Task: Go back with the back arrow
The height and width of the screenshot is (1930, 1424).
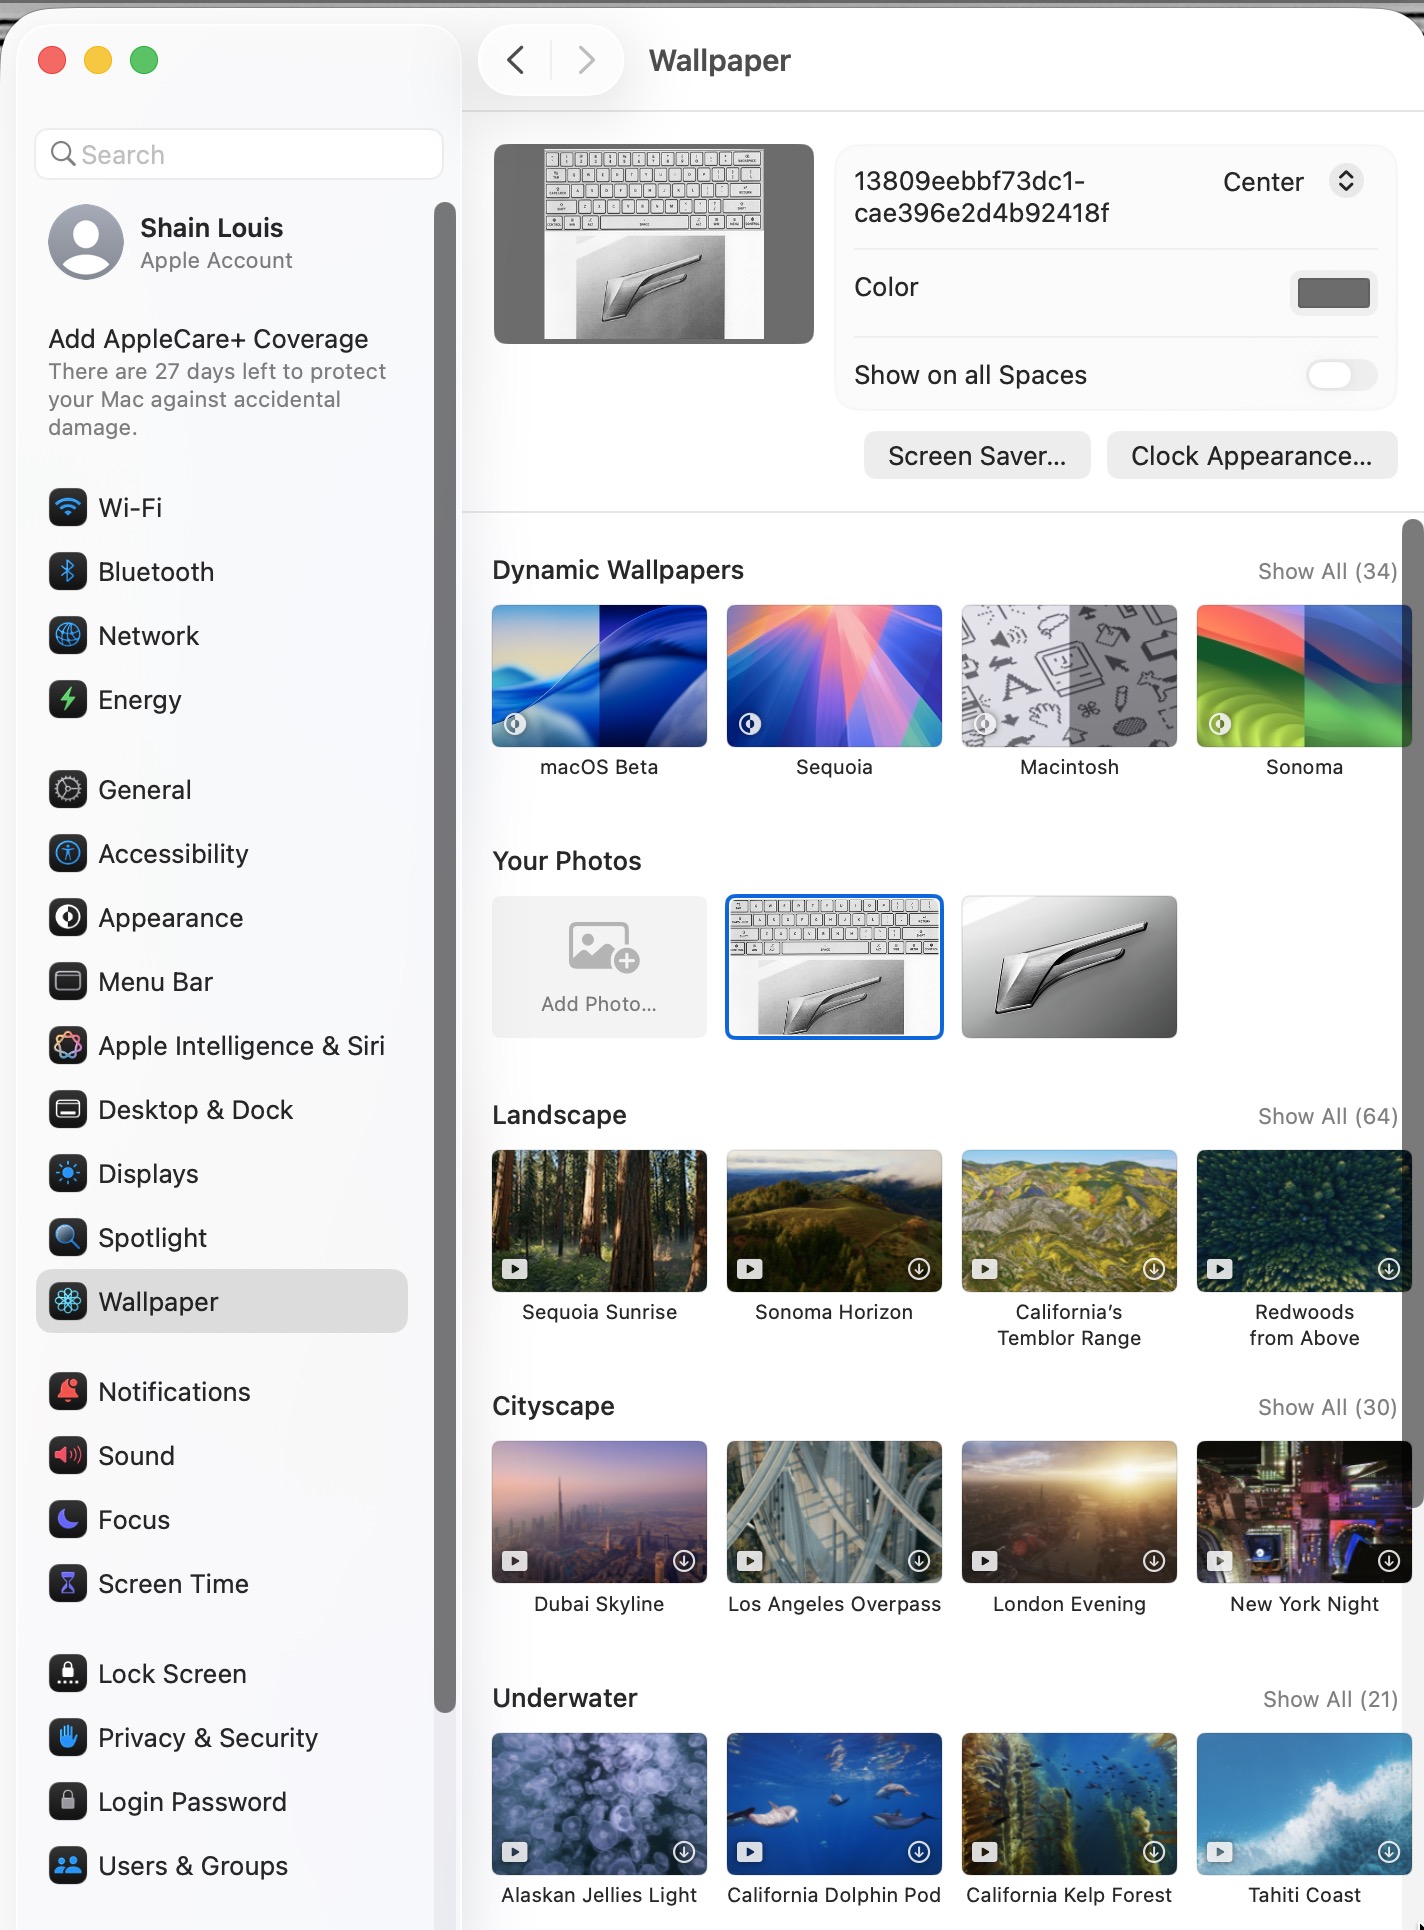Action: (x=516, y=60)
